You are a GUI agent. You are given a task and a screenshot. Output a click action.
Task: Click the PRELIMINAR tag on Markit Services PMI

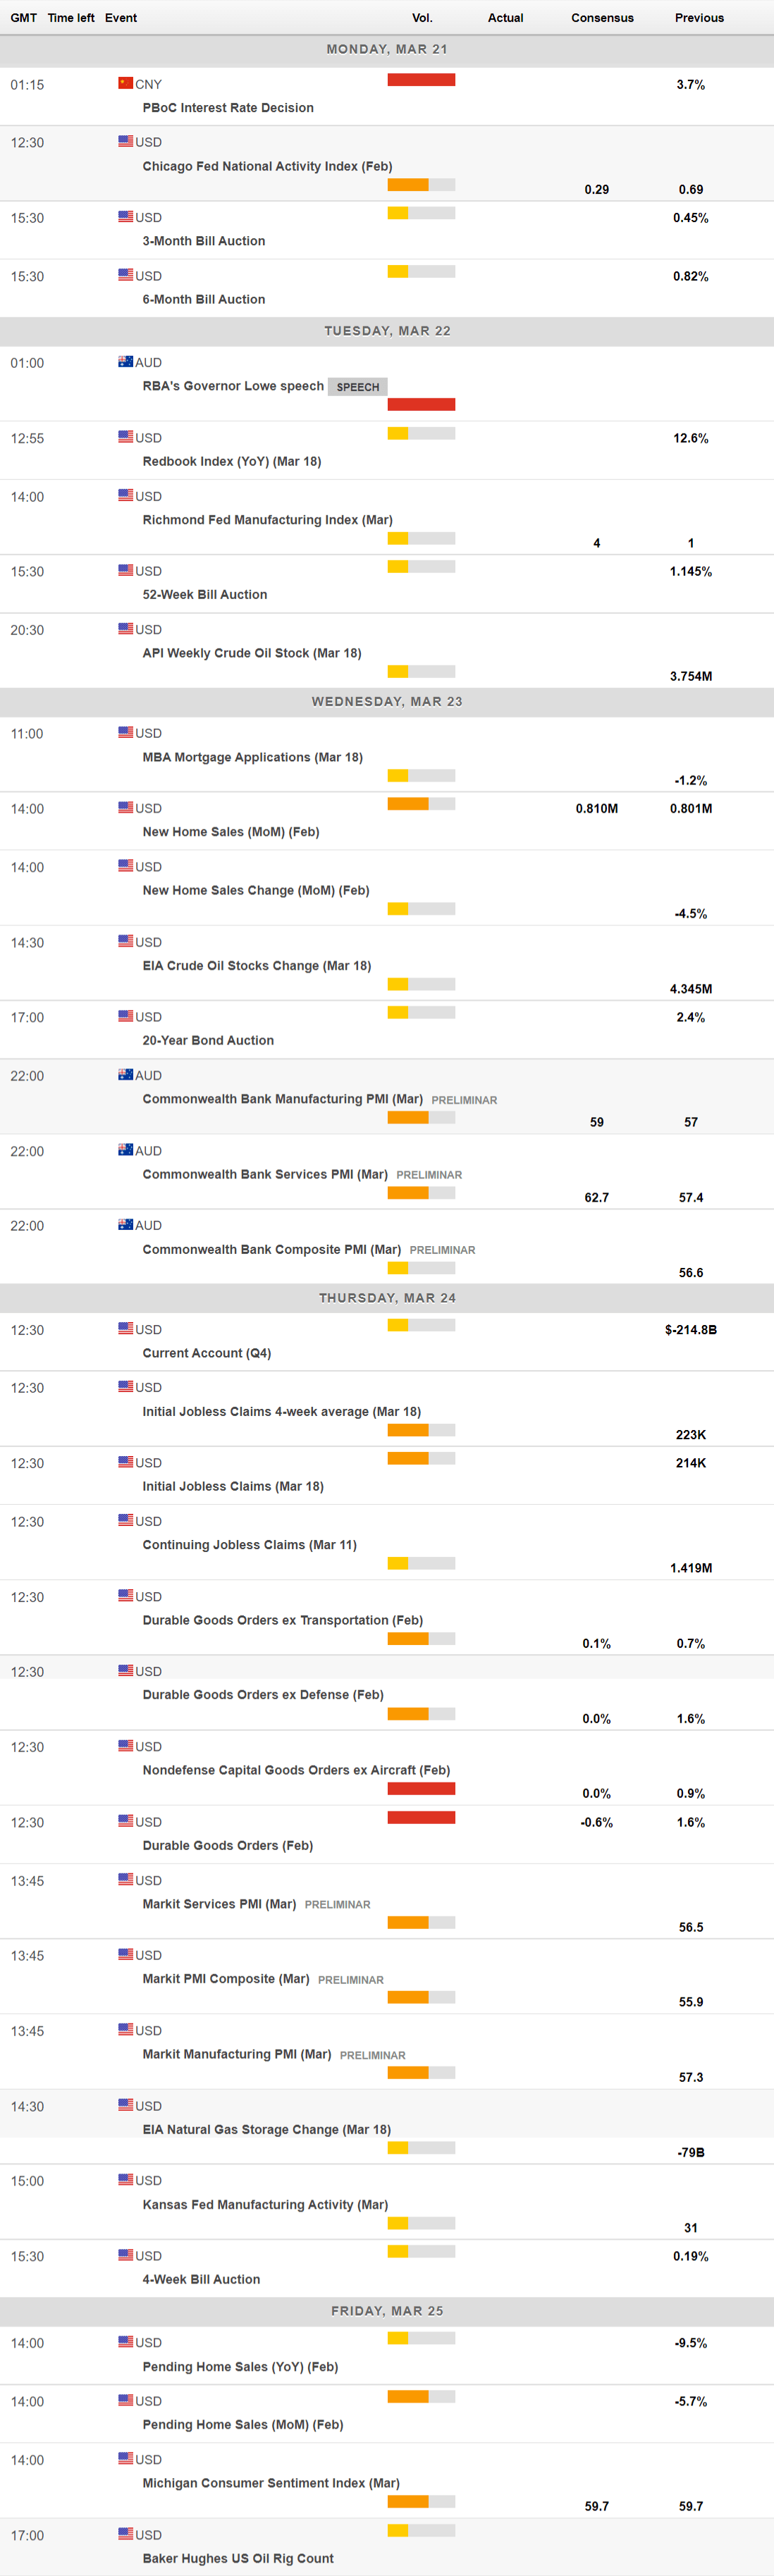337,1905
